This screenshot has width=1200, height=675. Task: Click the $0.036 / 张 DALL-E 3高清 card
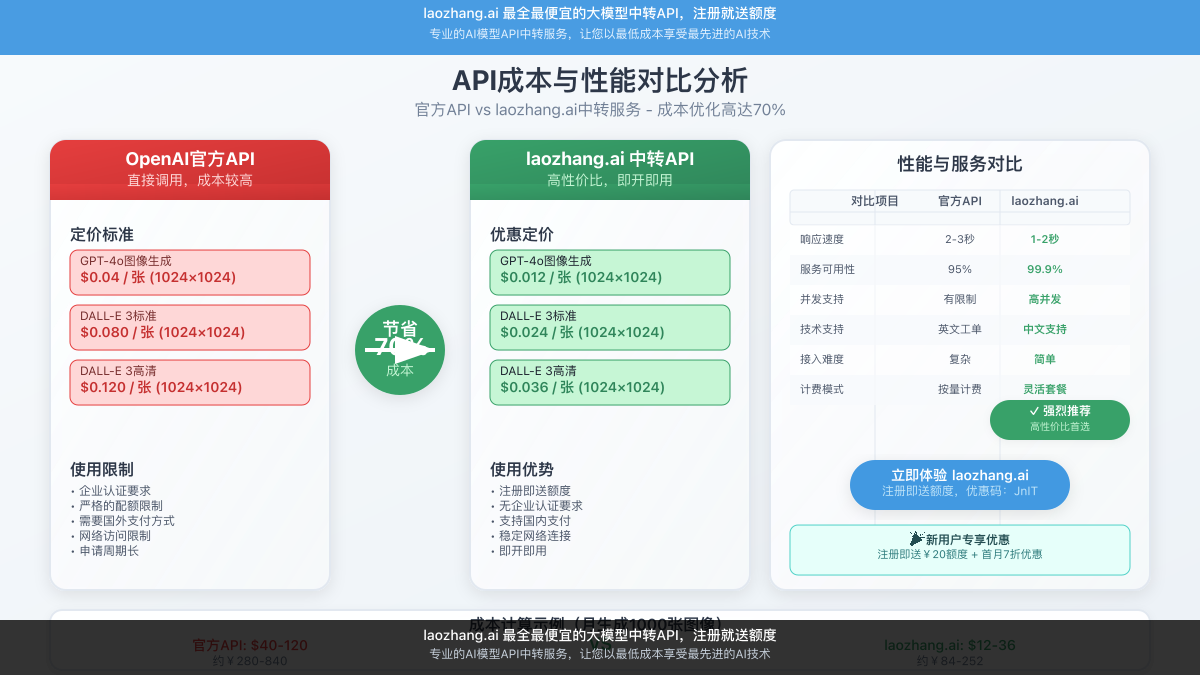610,382
